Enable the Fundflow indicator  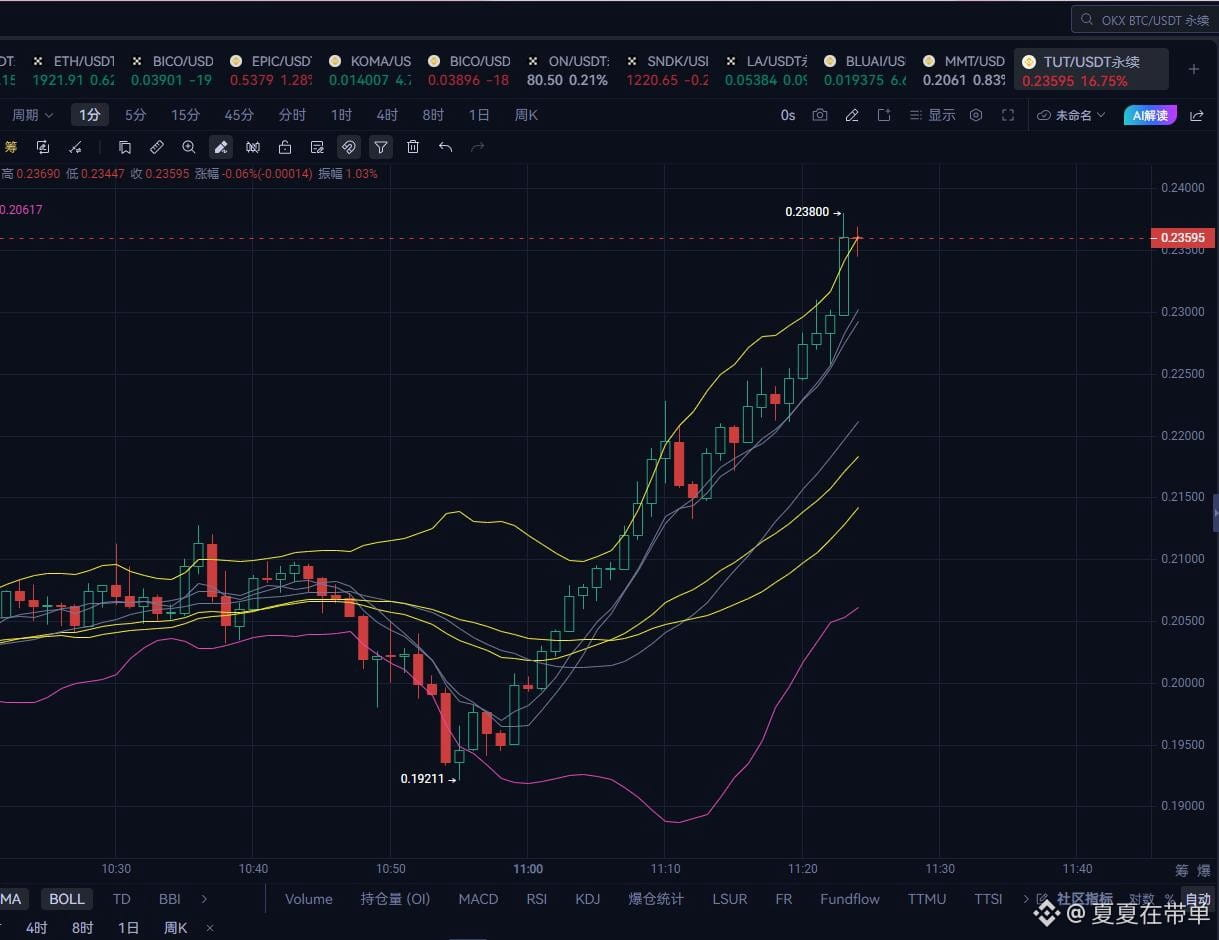coord(849,899)
